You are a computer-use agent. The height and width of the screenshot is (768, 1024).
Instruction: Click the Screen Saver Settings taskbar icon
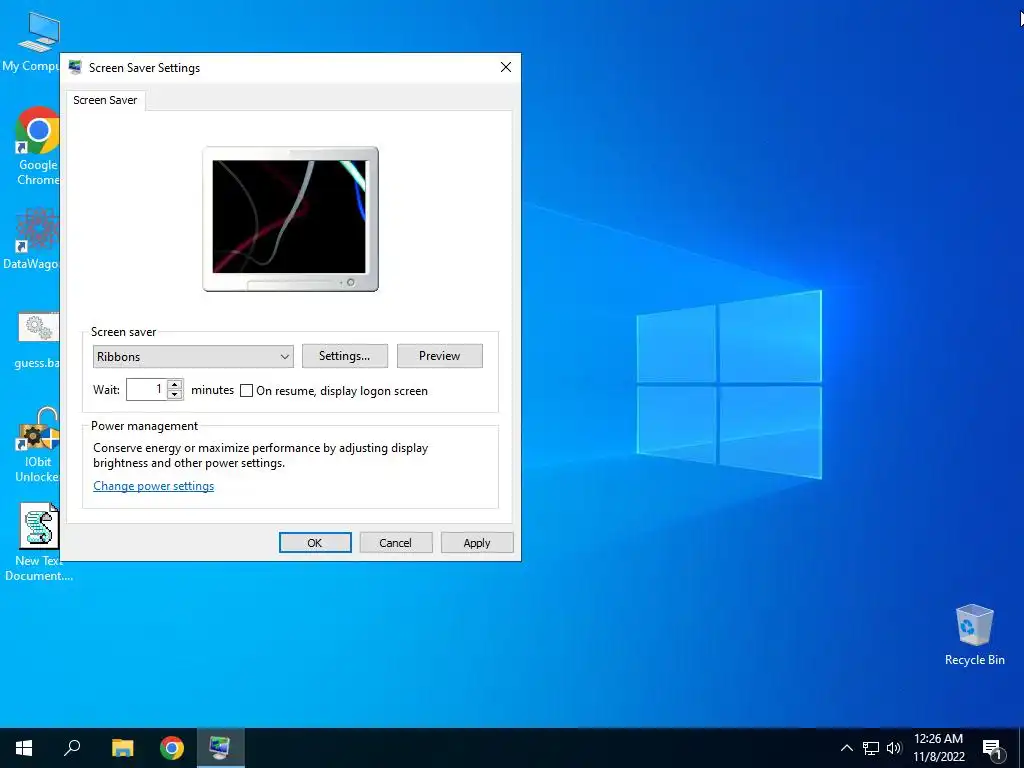coord(220,748)
